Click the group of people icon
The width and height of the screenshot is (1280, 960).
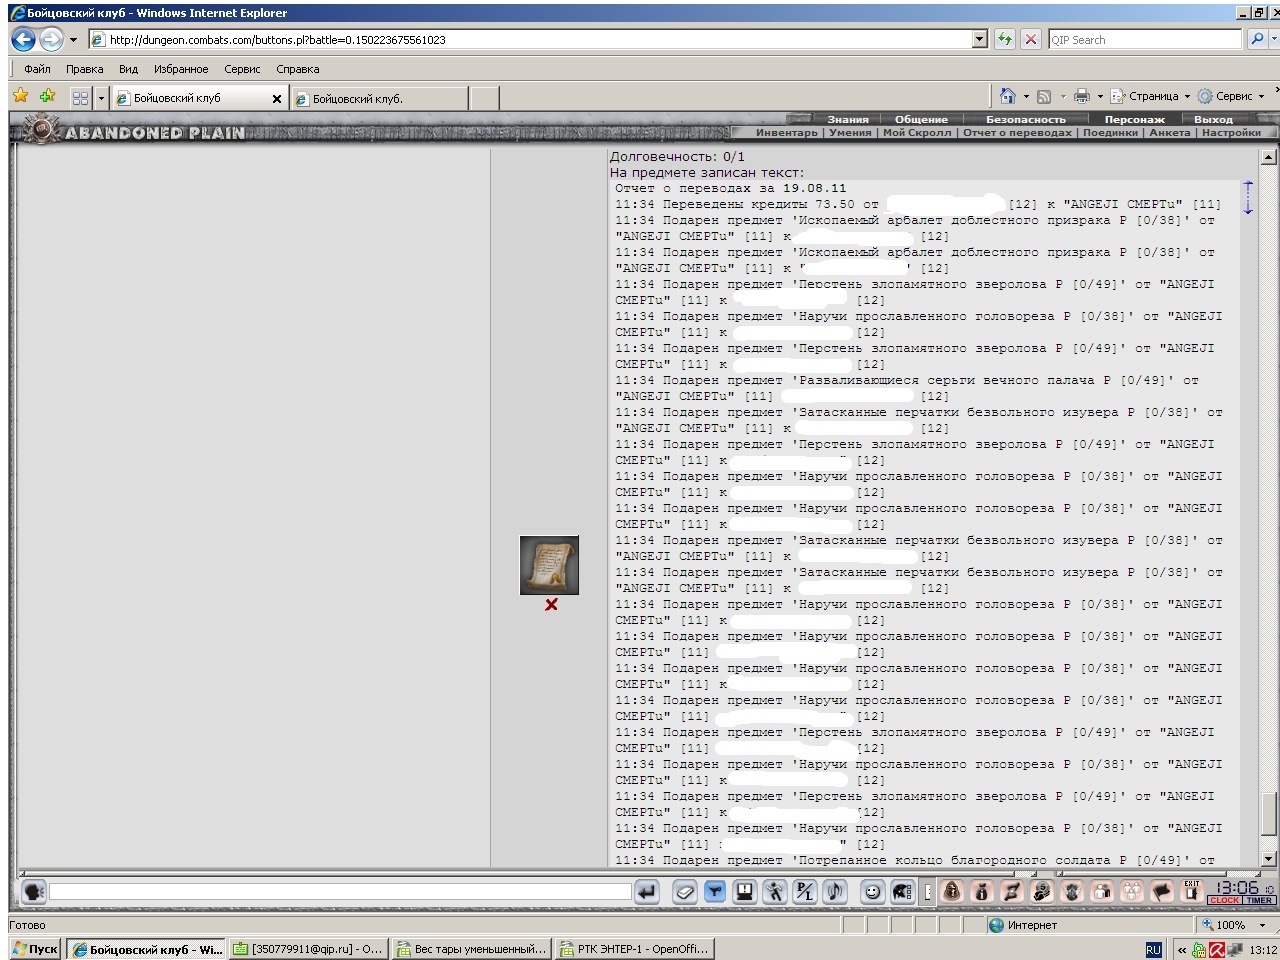[x=1132, y=891]
